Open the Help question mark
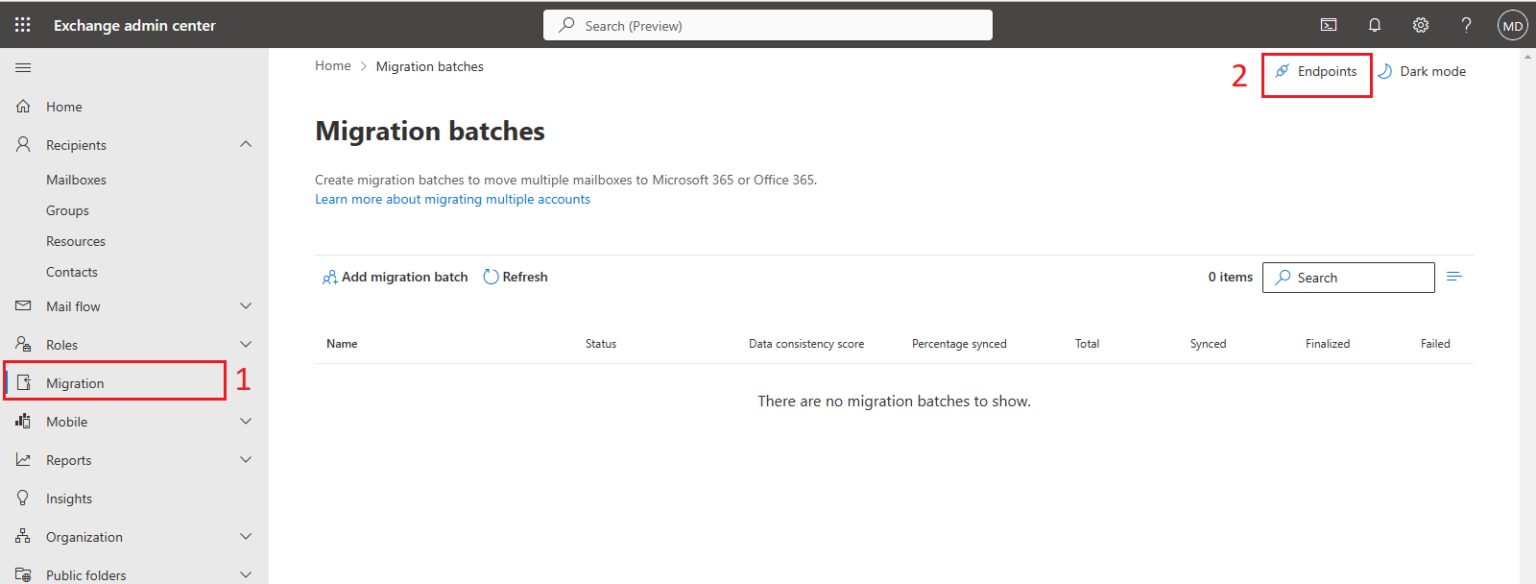1536x584 pixels. click(x=1465, y=24)
